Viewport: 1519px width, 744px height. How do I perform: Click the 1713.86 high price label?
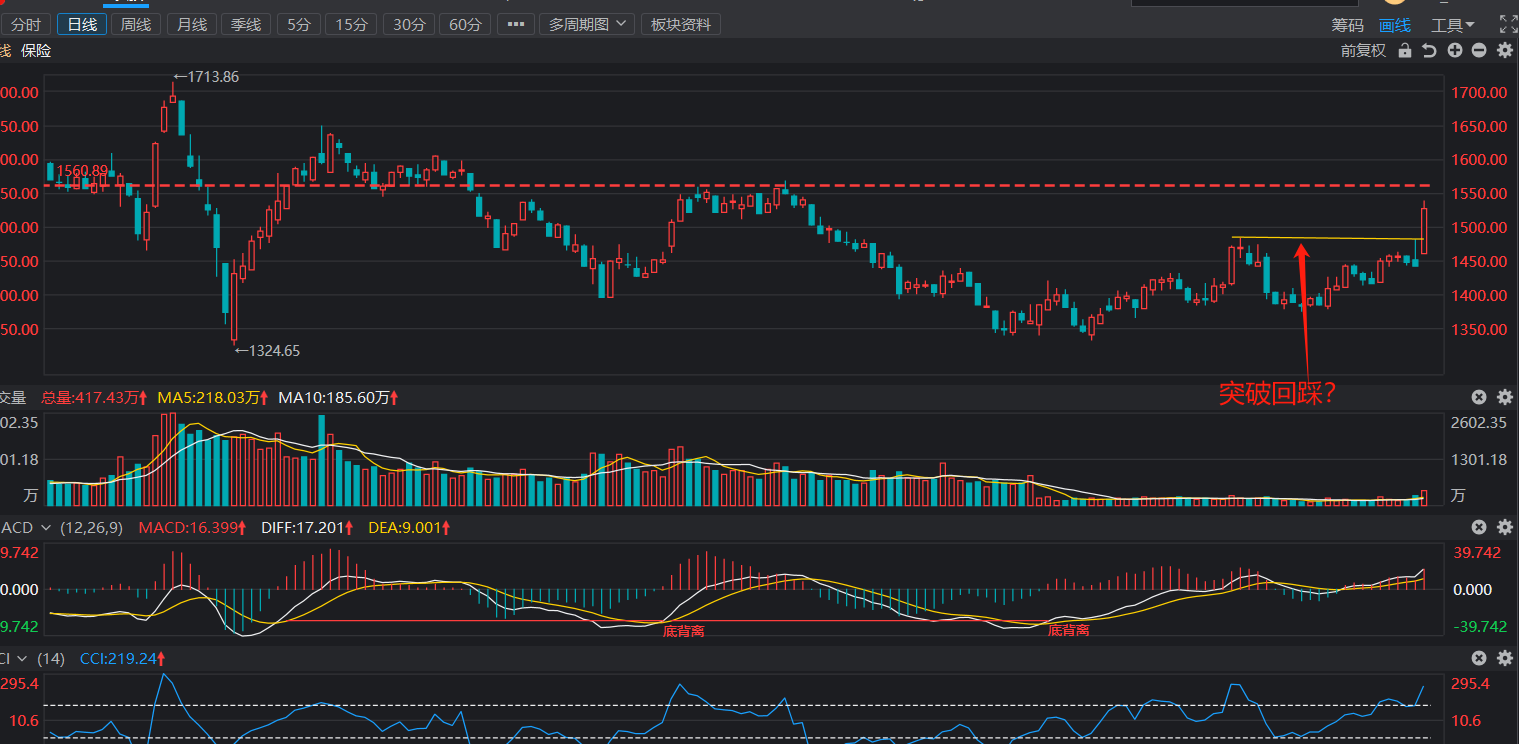pyautogui.click(x=206, y=76)
